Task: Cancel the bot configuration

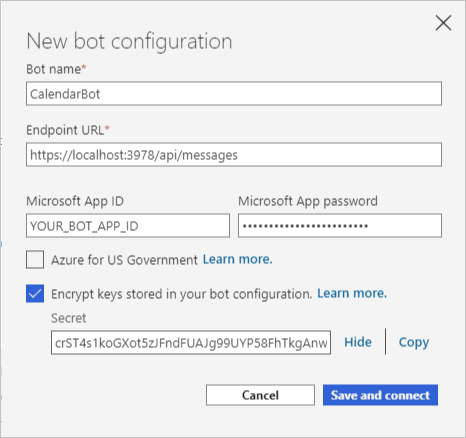Action: tap(260, 395)
